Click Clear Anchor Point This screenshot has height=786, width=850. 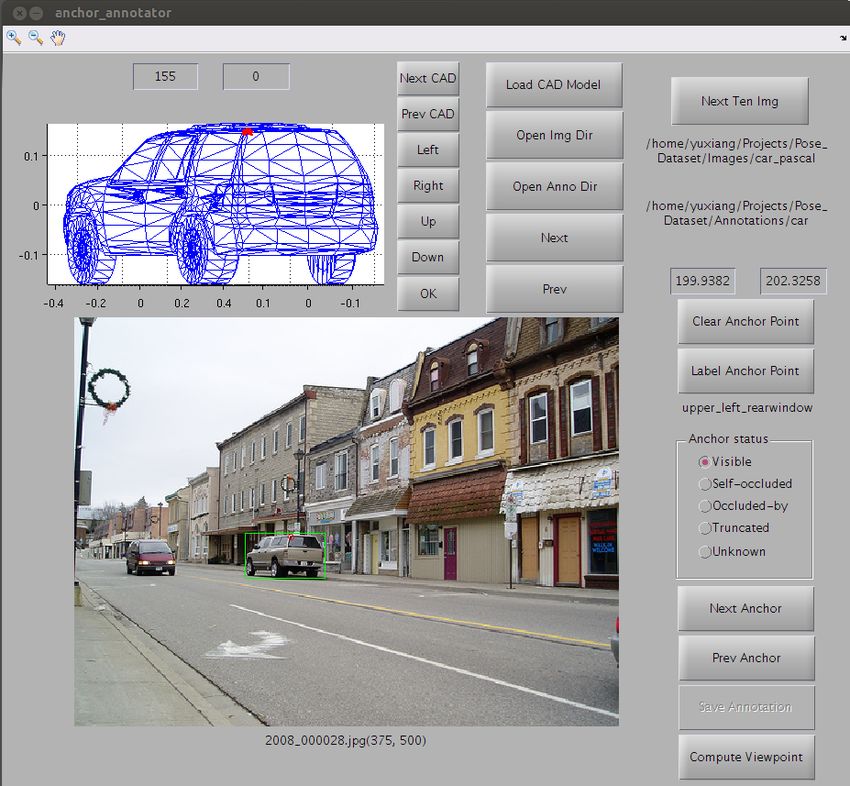[x=745, y=321]
